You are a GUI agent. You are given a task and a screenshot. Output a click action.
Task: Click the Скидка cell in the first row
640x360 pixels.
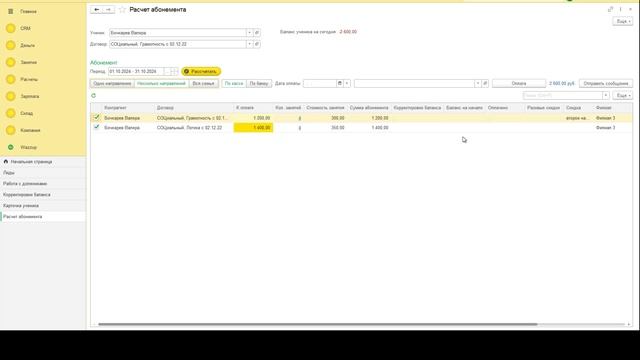coord(578,118)
